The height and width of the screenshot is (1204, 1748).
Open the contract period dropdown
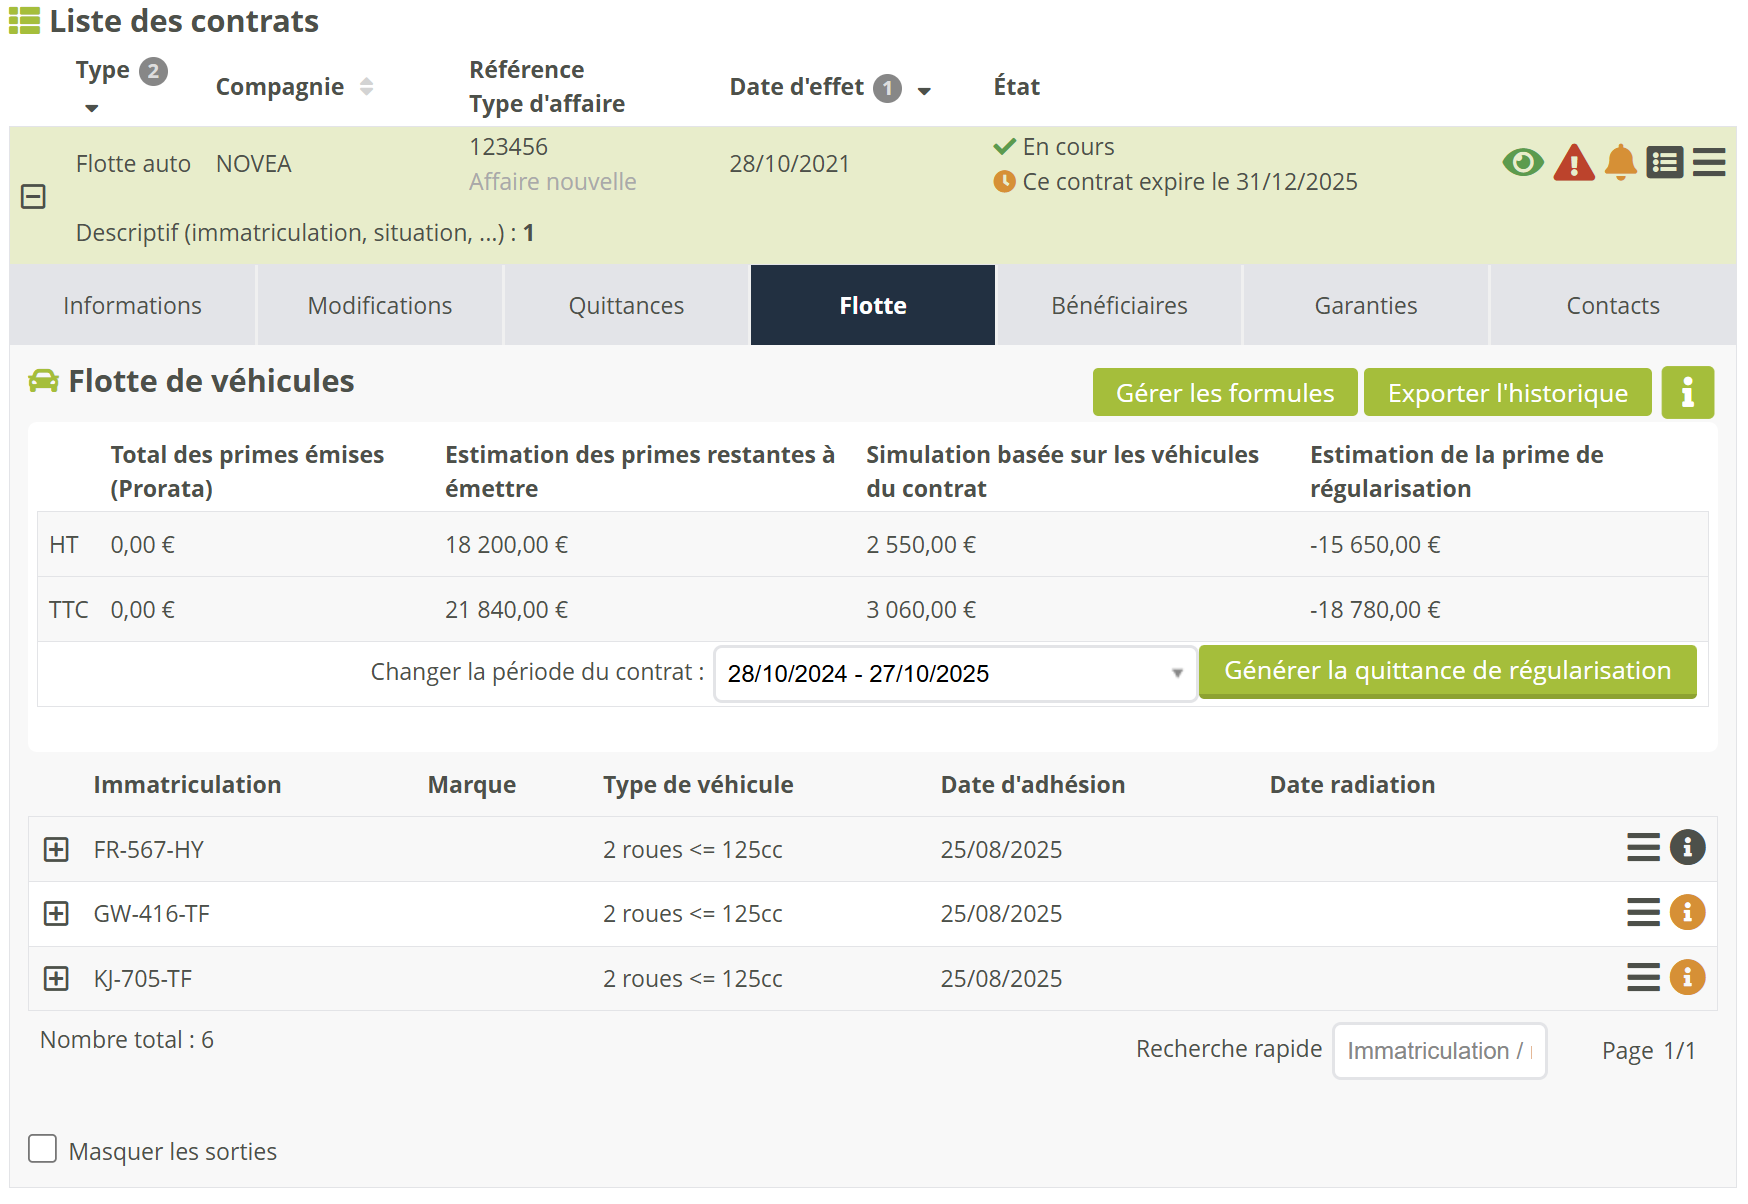tap(954, 674)
